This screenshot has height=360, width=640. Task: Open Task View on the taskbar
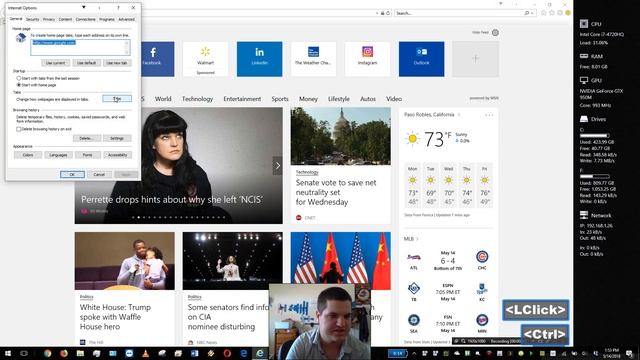pyautogui.click(x=24, y=353)
